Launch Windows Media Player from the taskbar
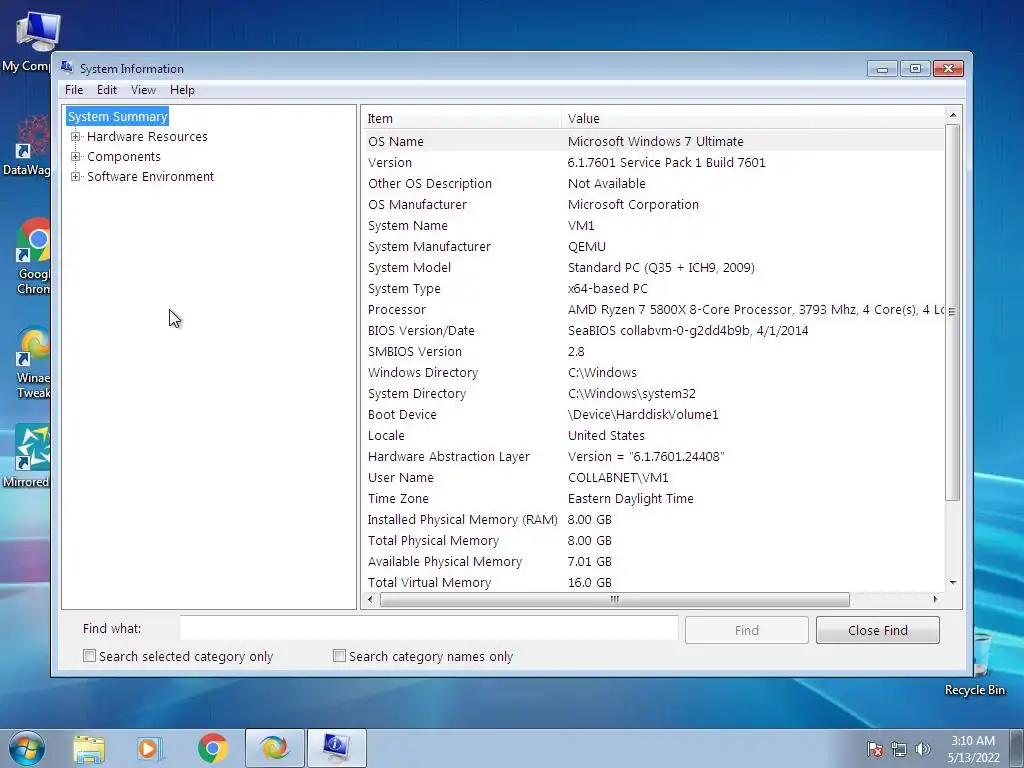1024x768 pixels. (x=150, y=749)
